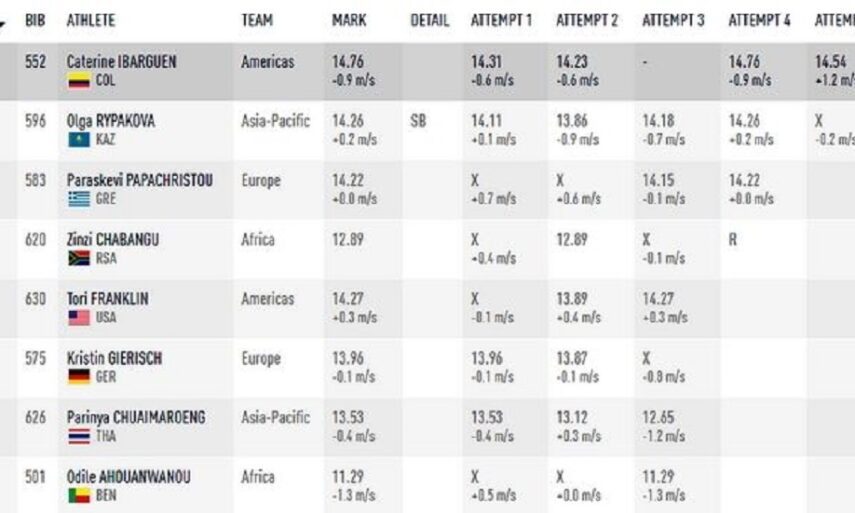Click Kristin GIERISCH athlete name

[x=114, y=358]
